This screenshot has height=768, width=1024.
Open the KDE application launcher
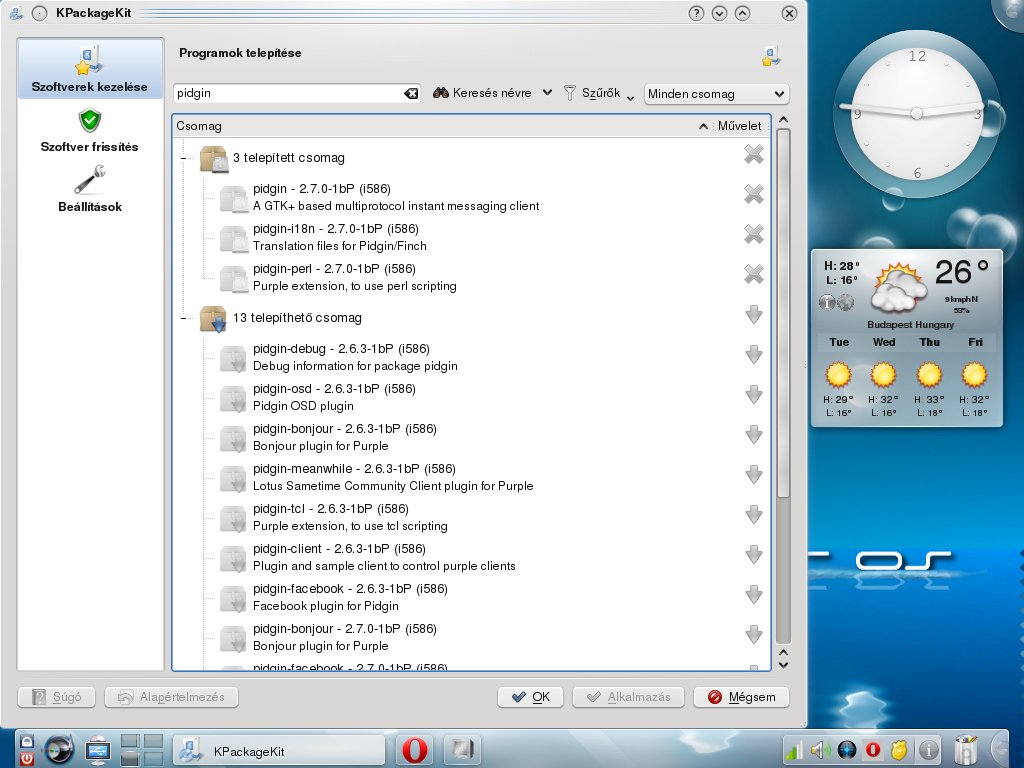pyautogui.click(x=59, y=750)
